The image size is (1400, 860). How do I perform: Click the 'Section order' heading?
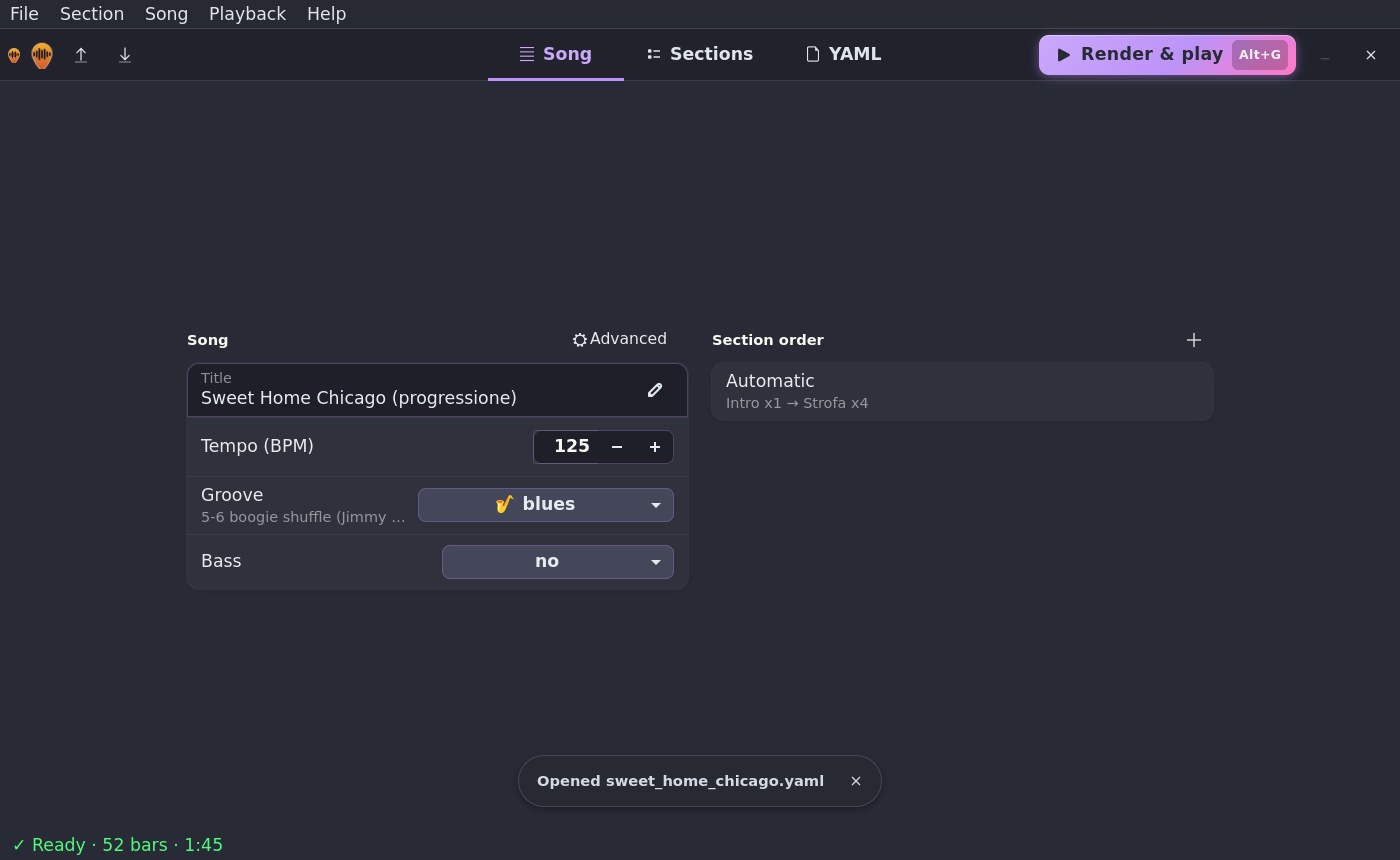pos(768,340)
